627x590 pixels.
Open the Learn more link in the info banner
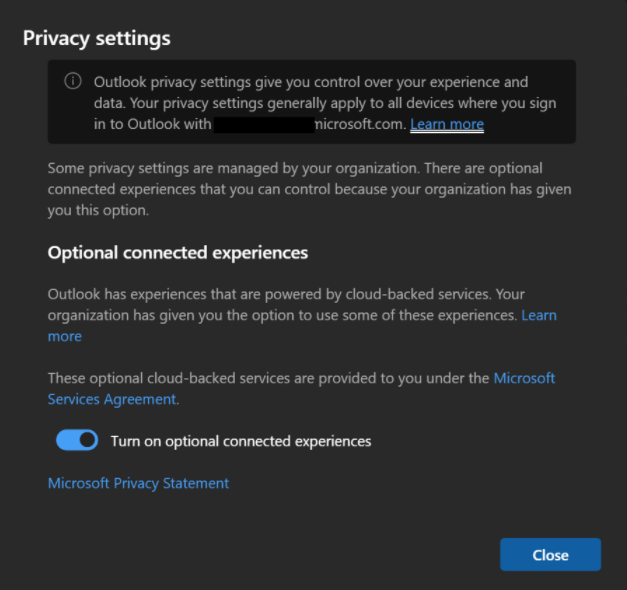446,125
